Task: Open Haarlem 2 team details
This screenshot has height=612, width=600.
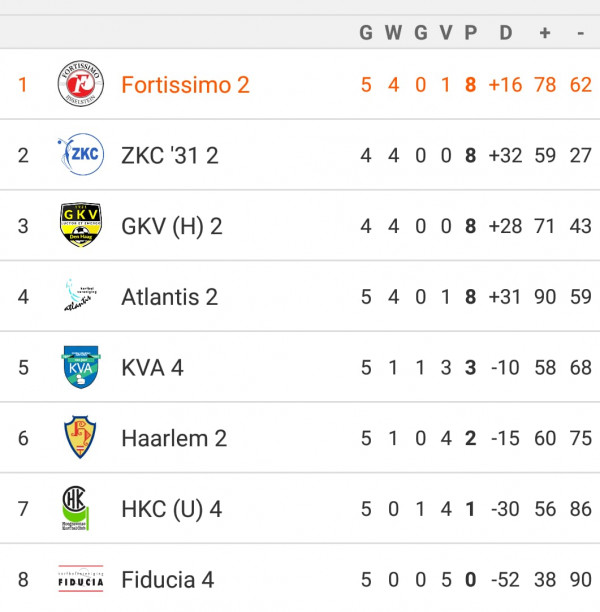Action: [x=174, y=438]
